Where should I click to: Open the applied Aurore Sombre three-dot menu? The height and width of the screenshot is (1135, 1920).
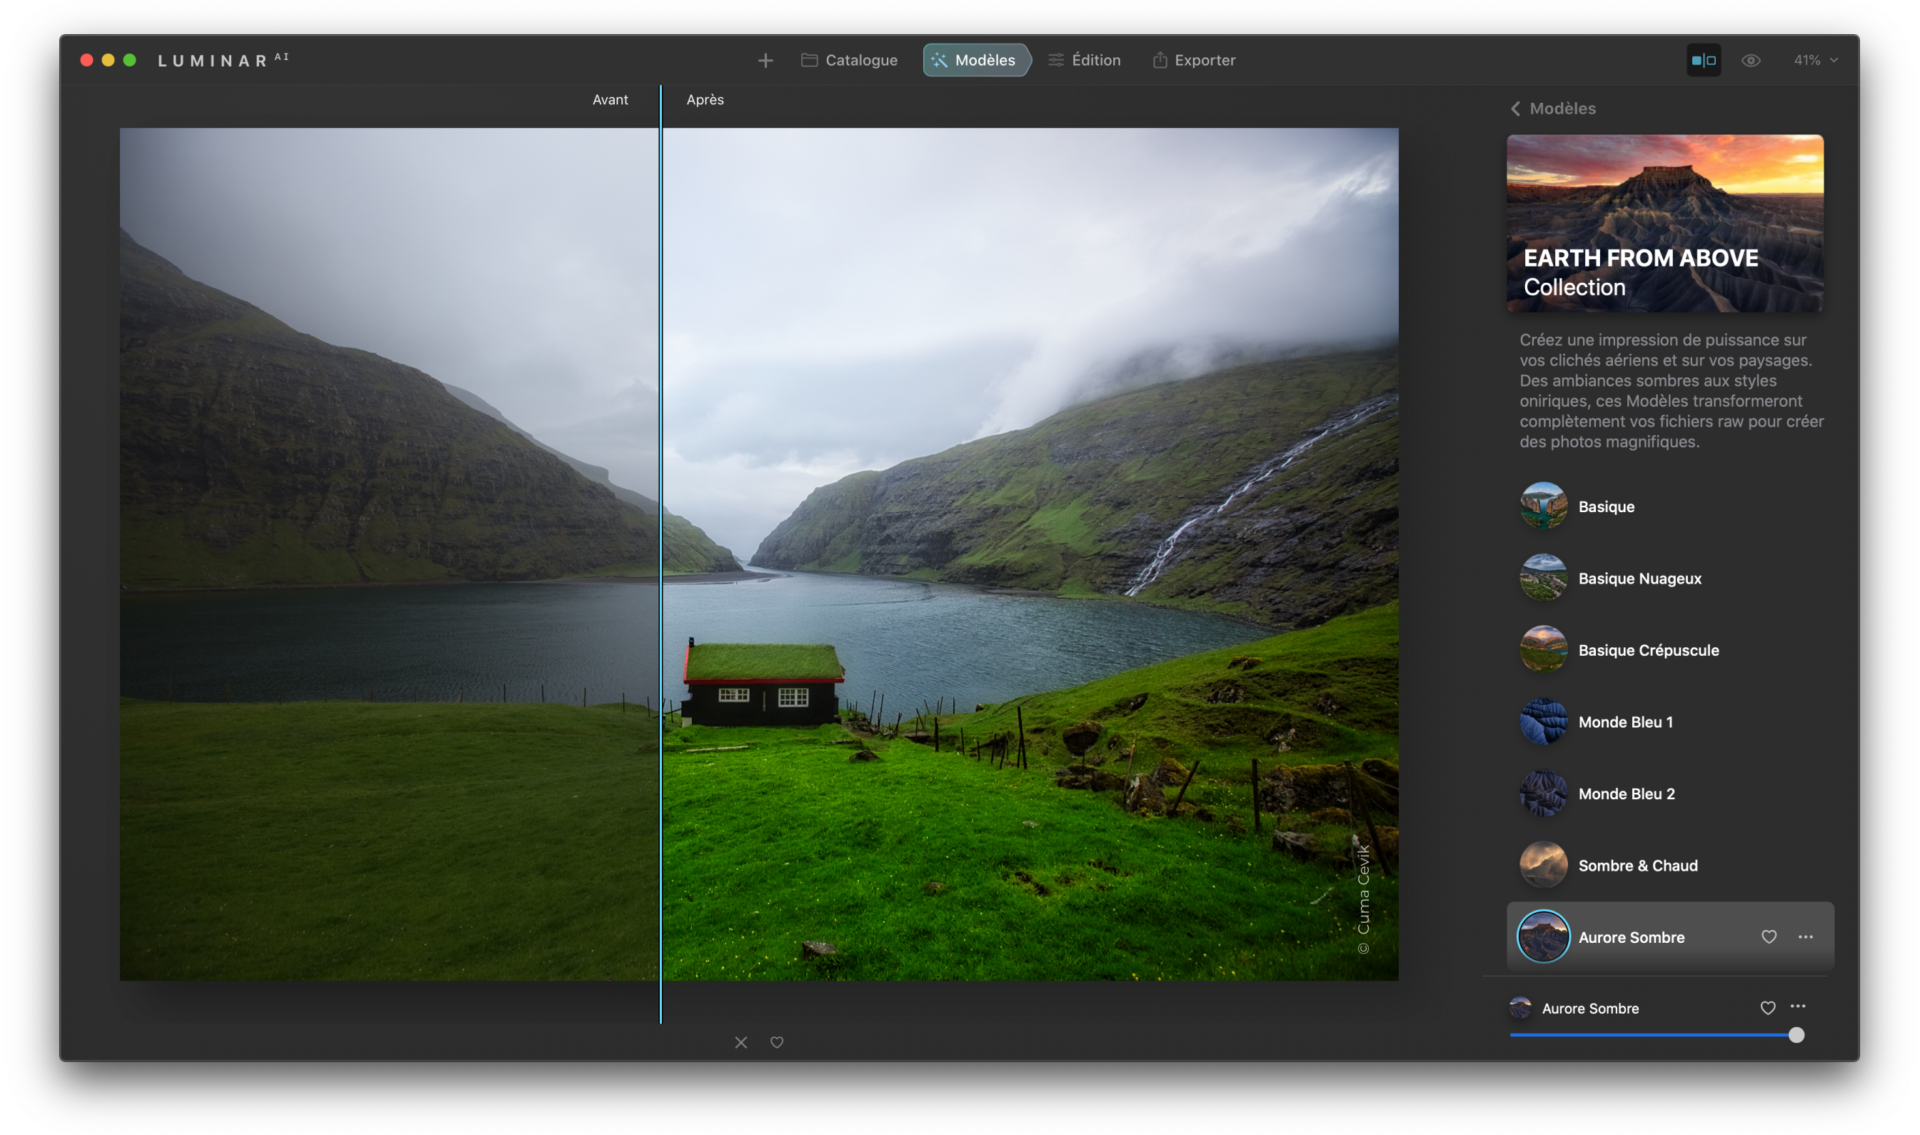click(x=1798, y=1007)
